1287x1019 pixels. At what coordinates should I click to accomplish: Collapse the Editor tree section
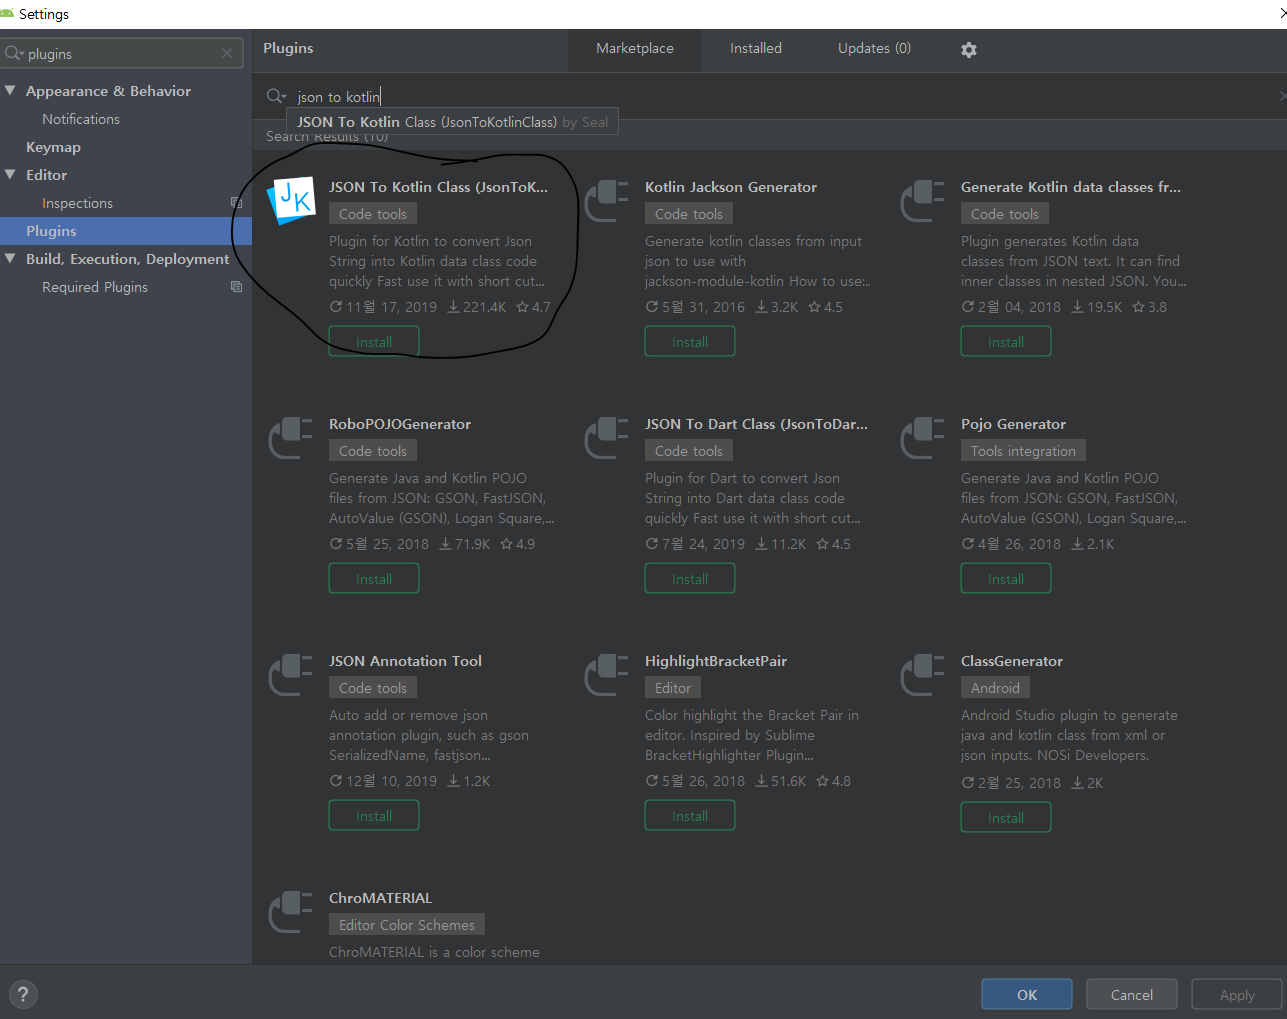10,175
